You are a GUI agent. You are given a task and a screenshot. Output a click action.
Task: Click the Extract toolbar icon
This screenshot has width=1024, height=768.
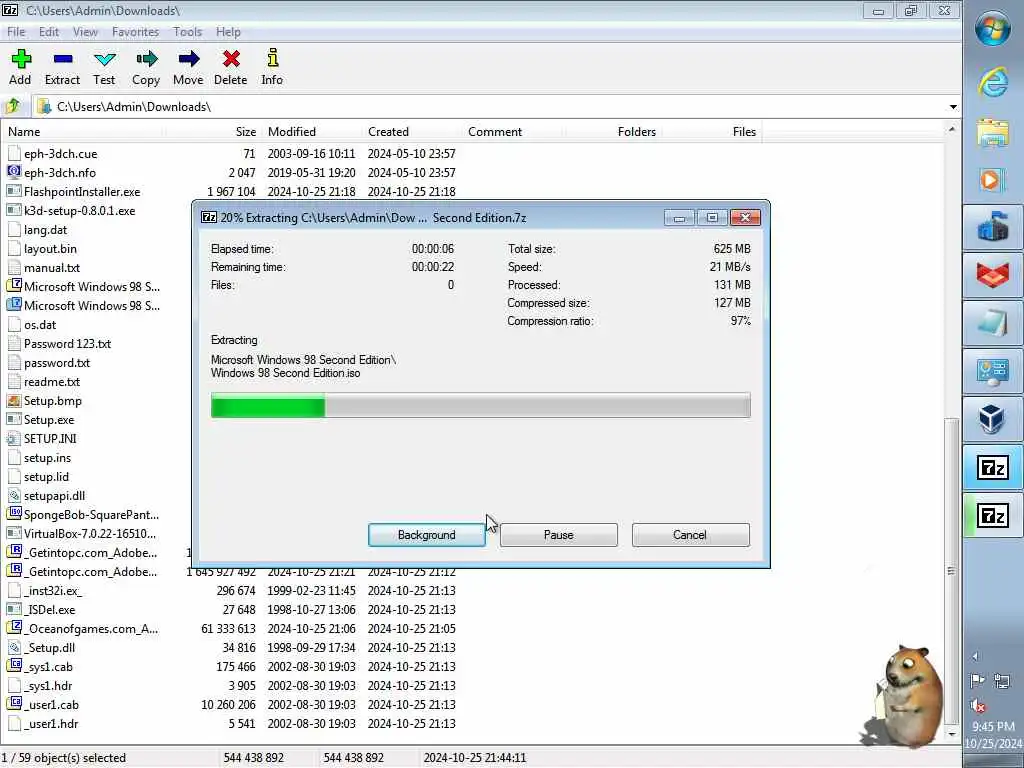click(x=63, y=59)
